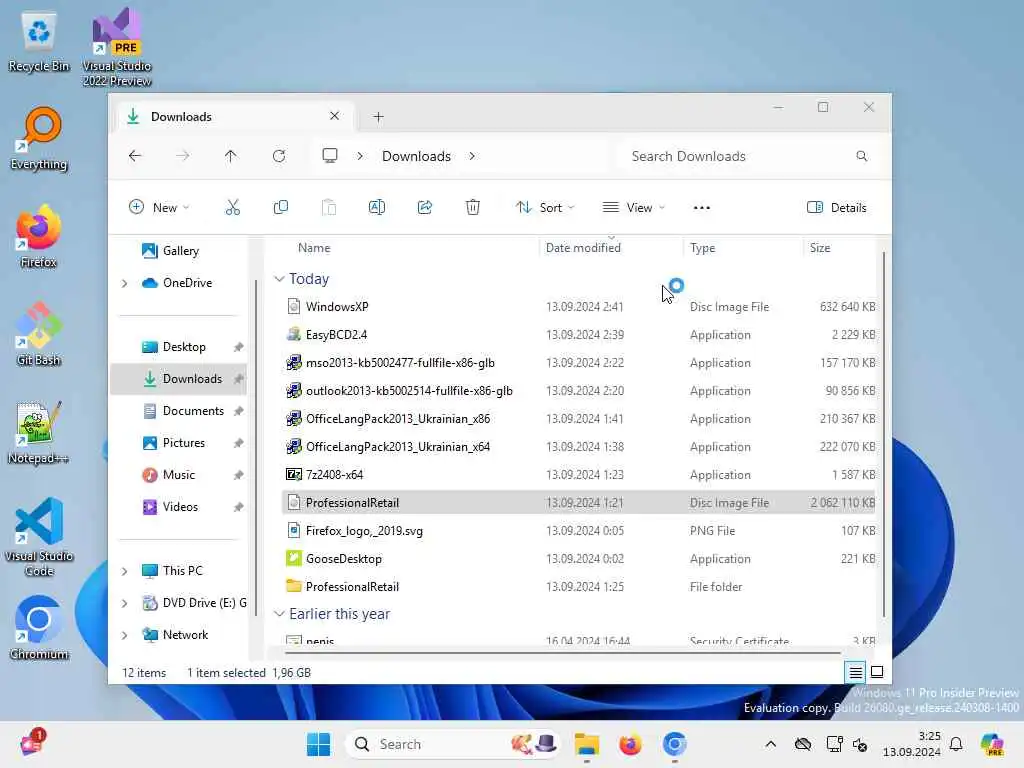1024x768 pixels.
Task: Select the GooseDesktop application file
Action: click(x=579, y=558)
